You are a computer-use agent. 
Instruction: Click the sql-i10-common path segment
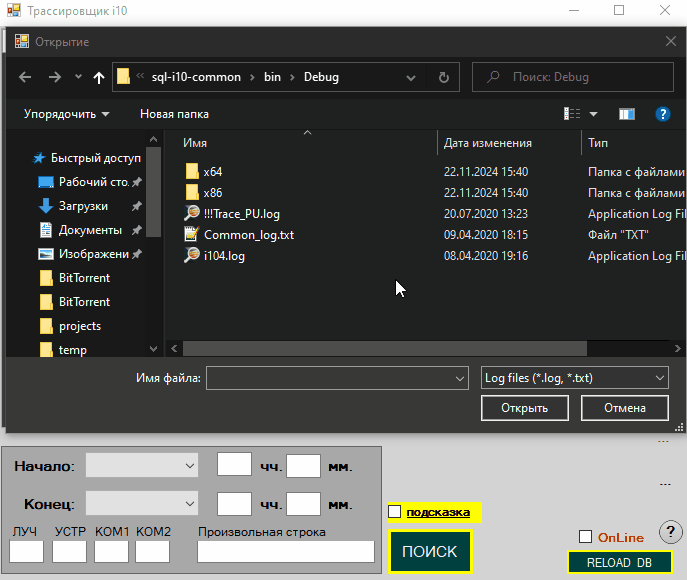(196, 77)
